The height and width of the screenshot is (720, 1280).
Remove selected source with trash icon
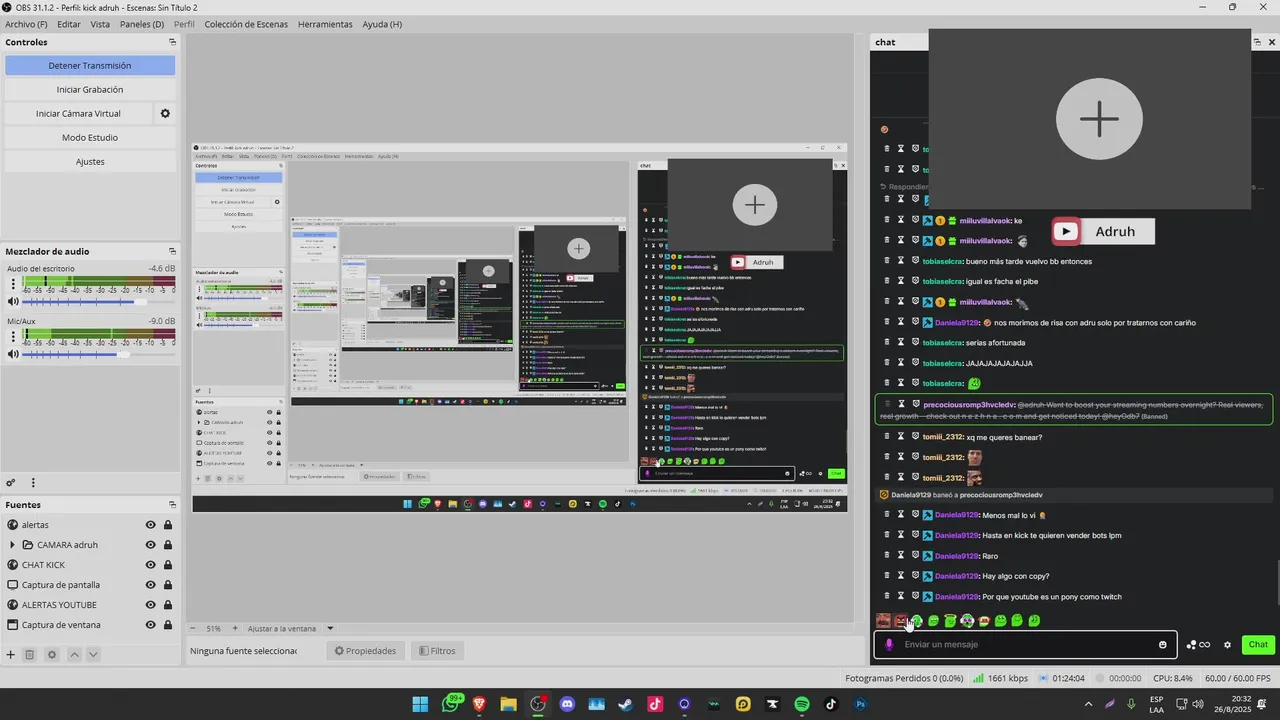tap(29, 654)
